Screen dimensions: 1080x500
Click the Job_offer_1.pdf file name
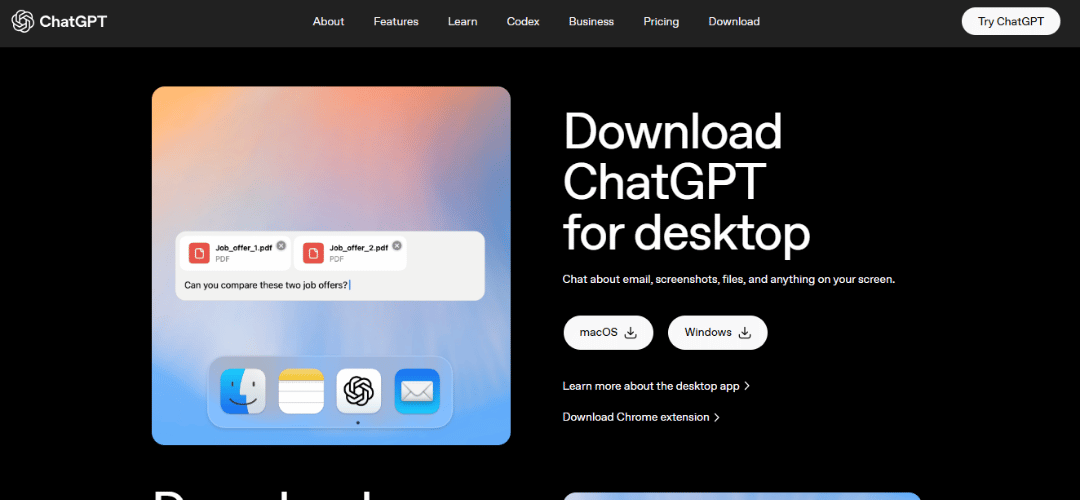[x=244, y=248]
